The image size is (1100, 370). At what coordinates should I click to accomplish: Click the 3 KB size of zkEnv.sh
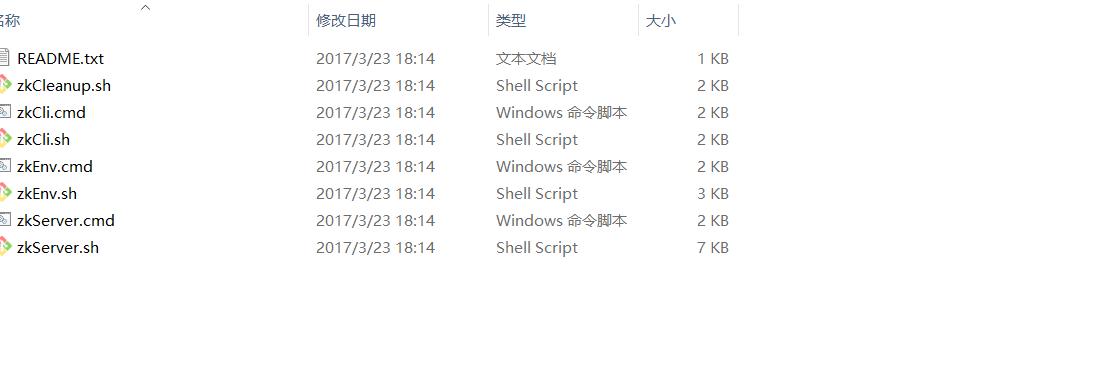(x=713, y=193)
